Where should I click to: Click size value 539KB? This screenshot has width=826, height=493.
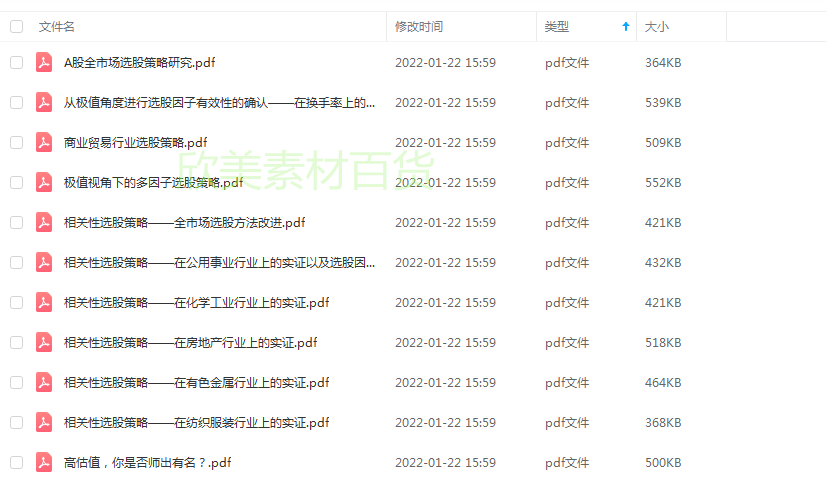click(663, 103)
